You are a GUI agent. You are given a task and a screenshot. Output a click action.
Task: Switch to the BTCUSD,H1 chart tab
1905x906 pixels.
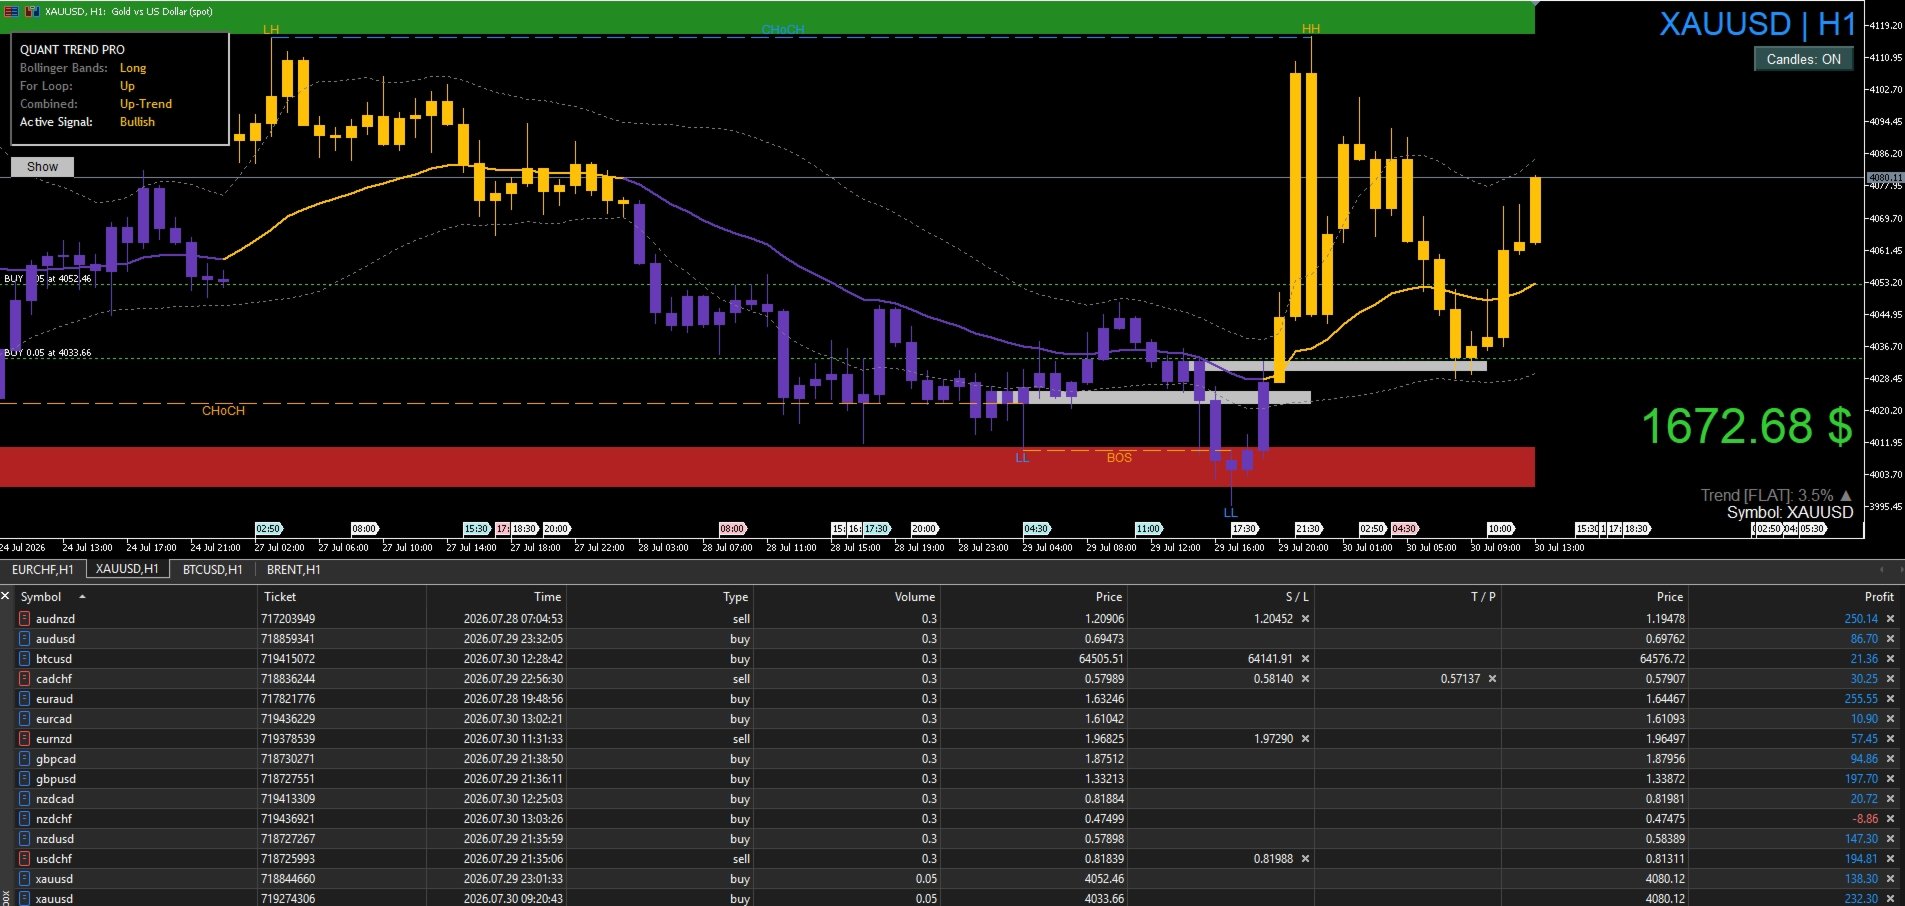click(x=212, y=570)
